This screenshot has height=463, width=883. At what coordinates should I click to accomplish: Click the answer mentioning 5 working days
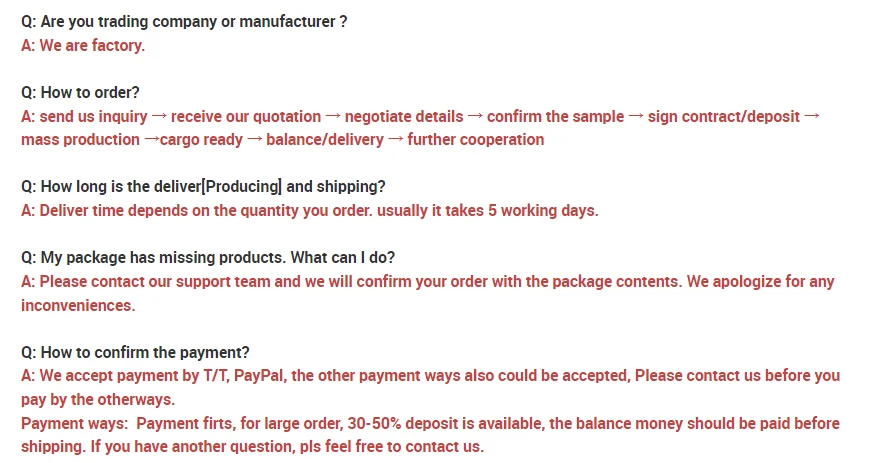(x=309, y=211)
